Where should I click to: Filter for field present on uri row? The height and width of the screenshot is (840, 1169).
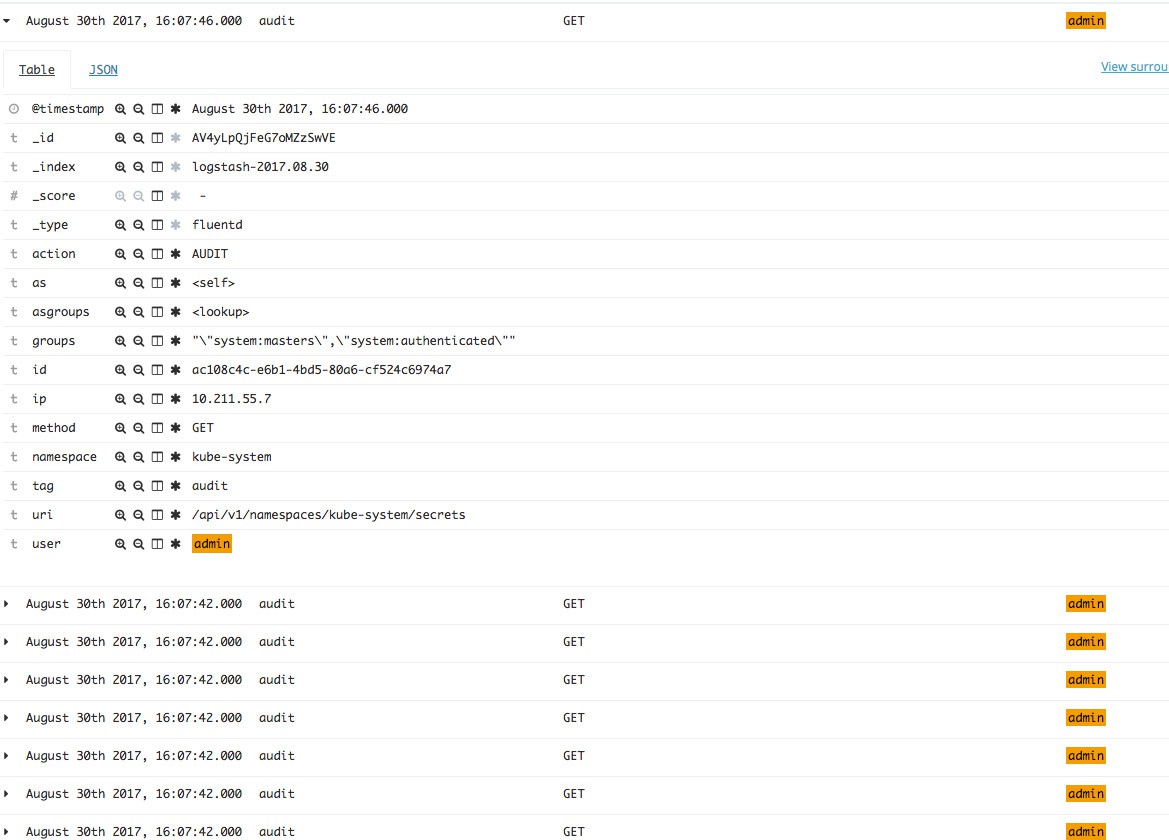(x=176, y=516)
